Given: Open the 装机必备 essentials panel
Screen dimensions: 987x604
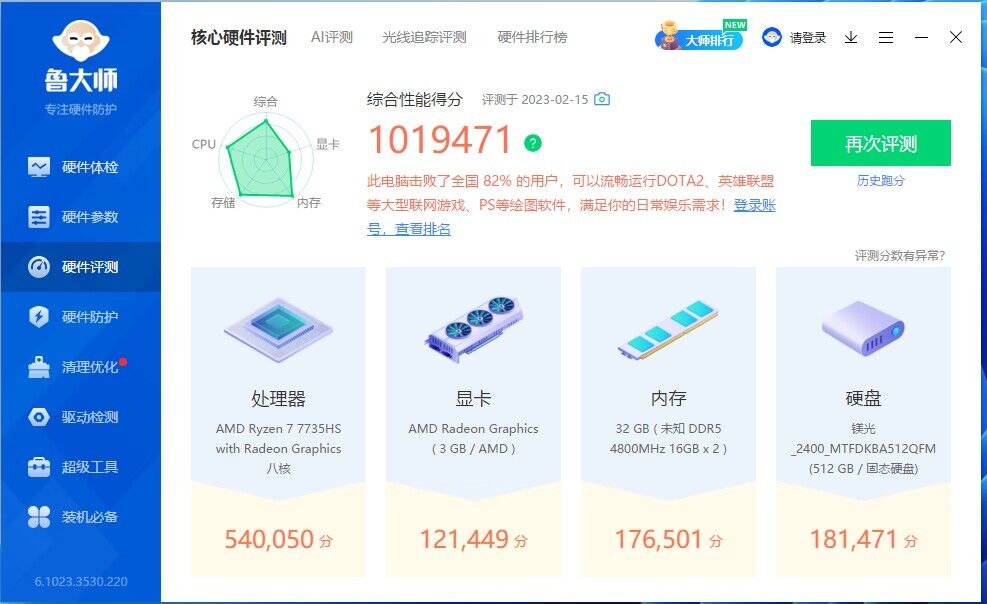Looking at the screenshot, I should 80,517.
